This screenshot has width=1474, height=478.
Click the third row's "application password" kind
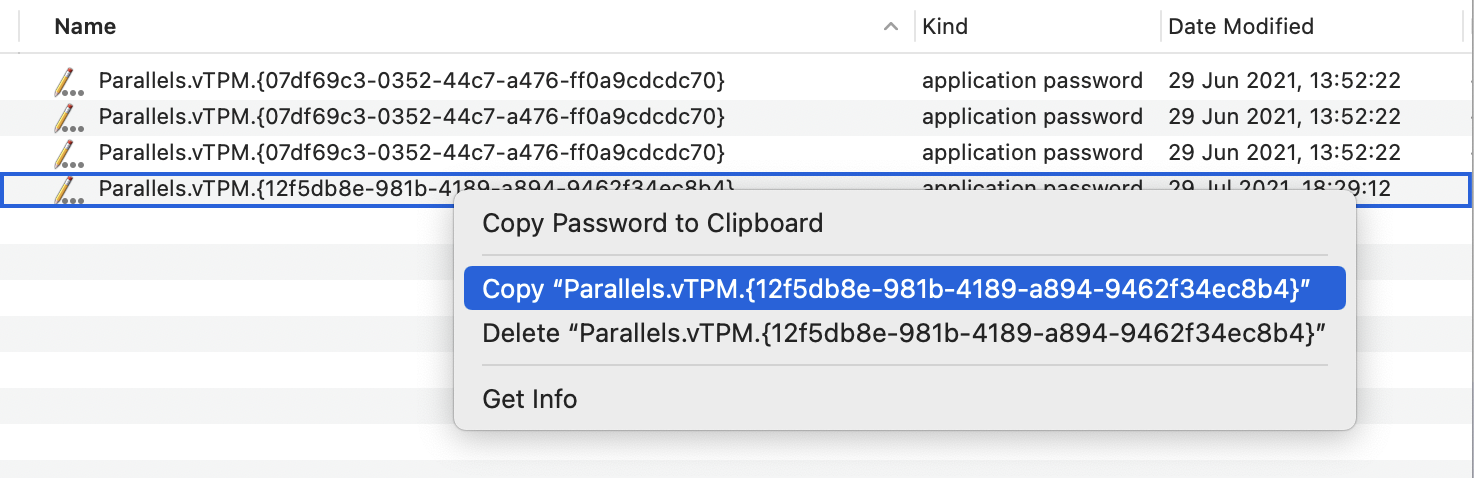point(1032,153)
